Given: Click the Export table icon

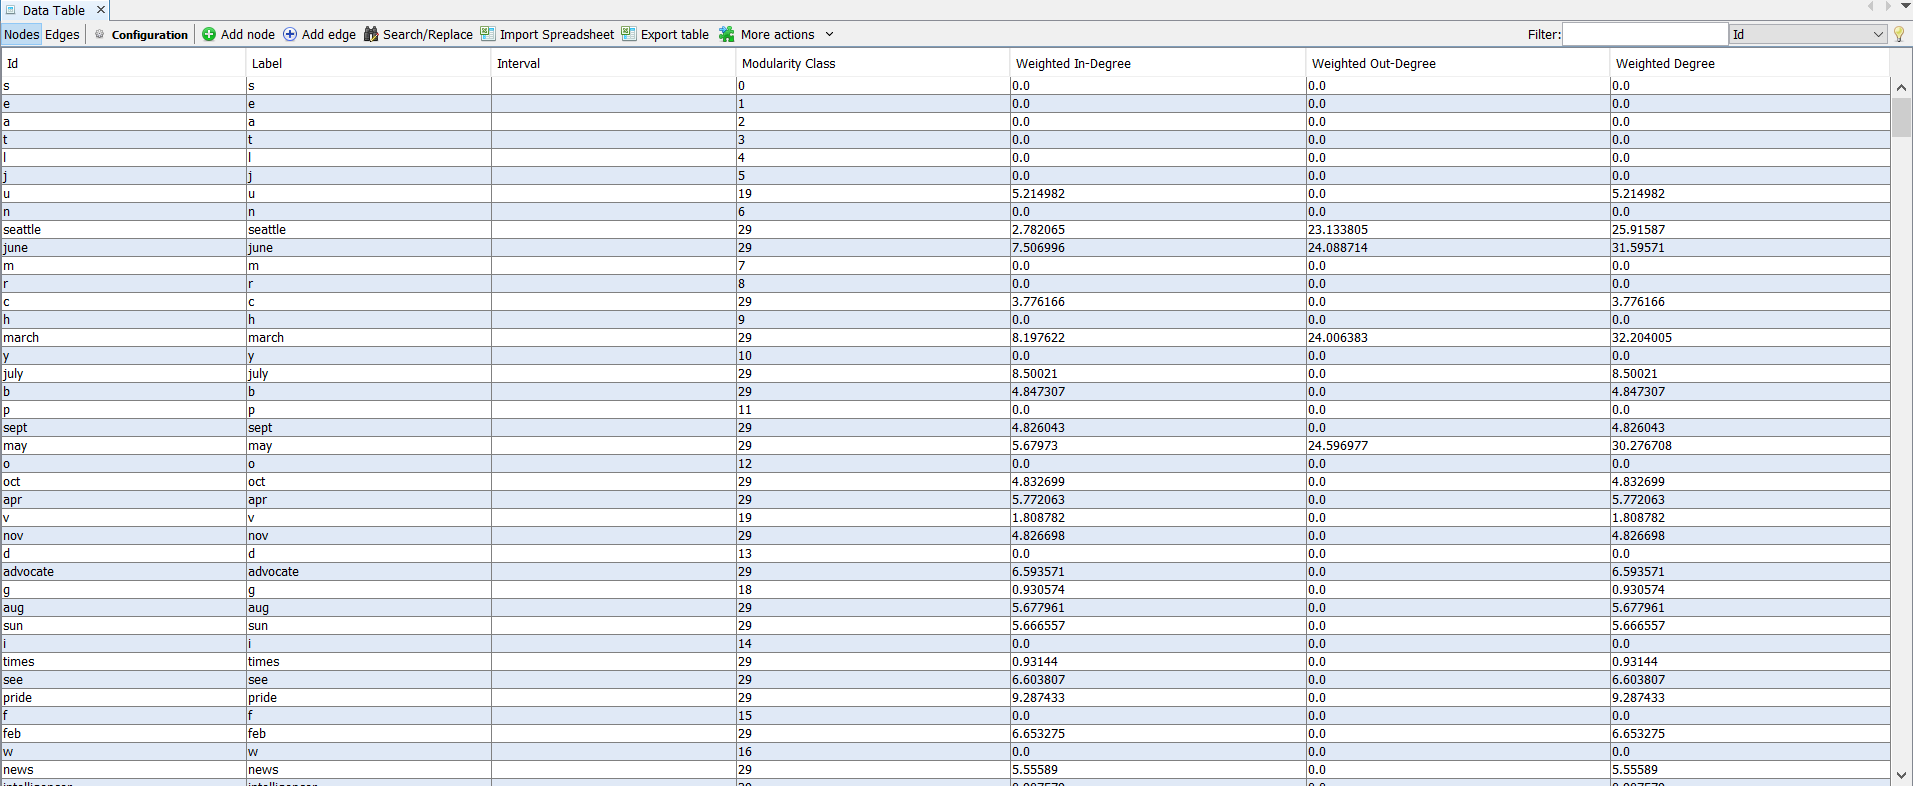Looking at the screenshot, I should [629, 34].
